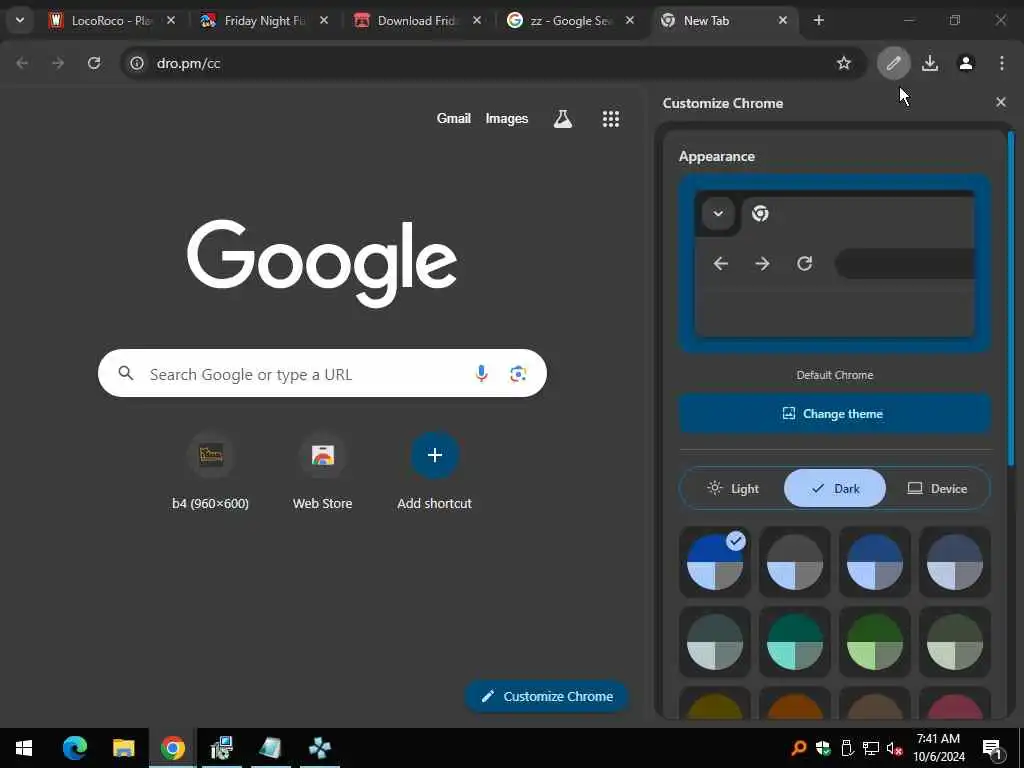The height and width of the screenshot is (768, 1024).
Task: Open Windows Security shield tray icon
Action: point(823,748)
